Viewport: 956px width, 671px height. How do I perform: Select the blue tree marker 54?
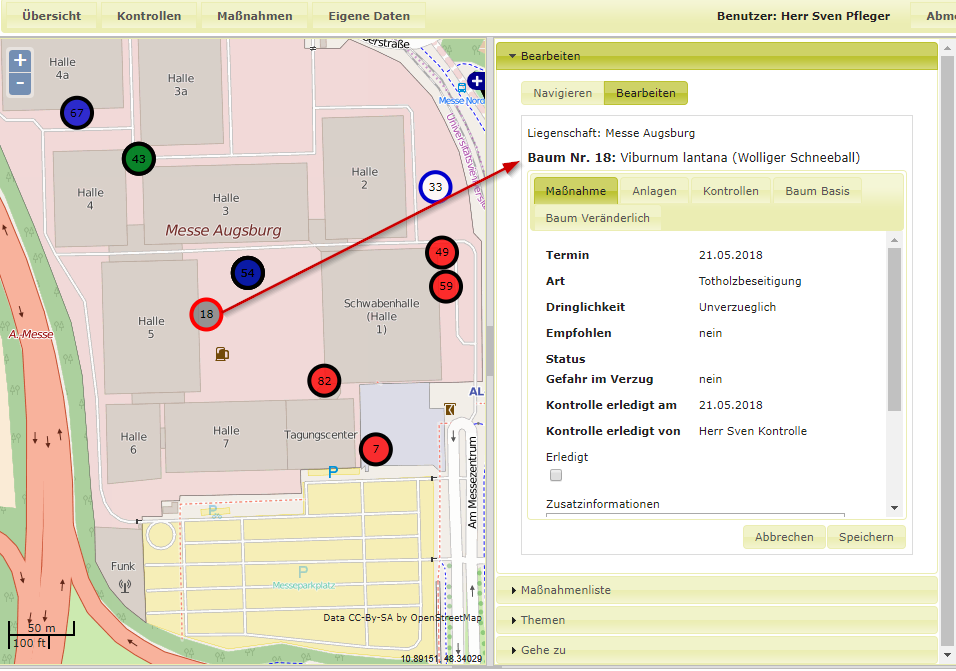(x=248, y=273)
